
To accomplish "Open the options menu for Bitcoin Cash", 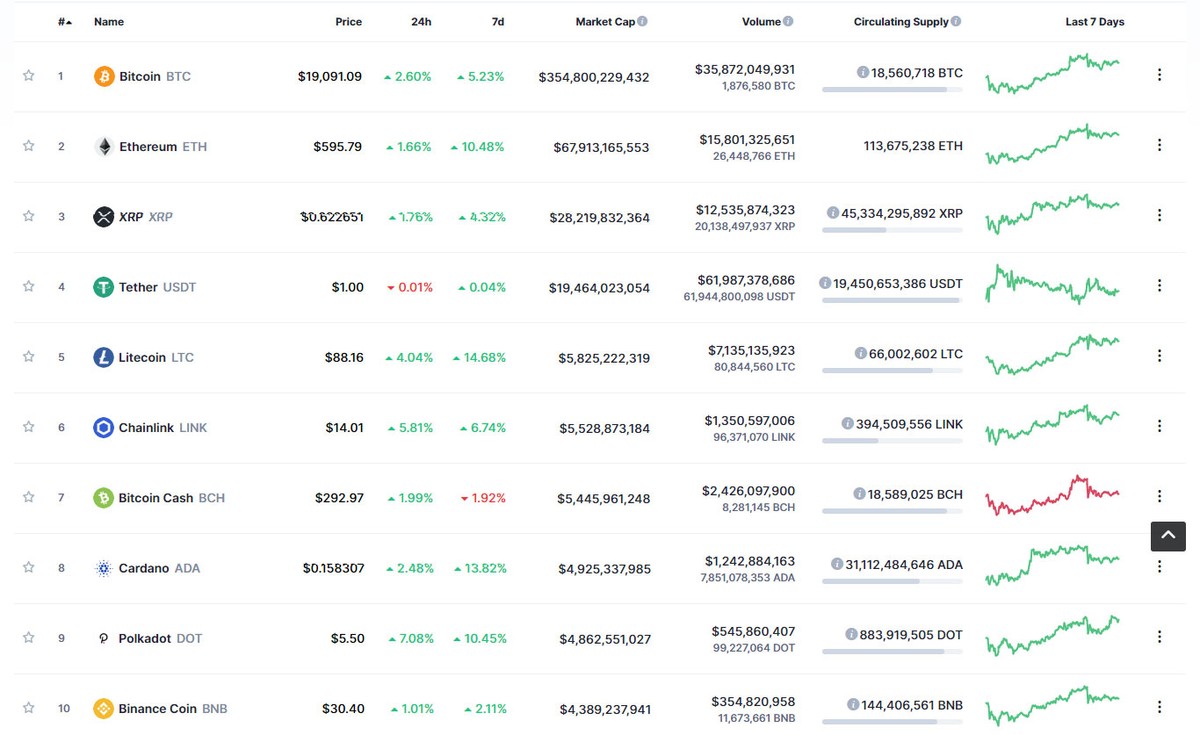I will (1159, 496).
